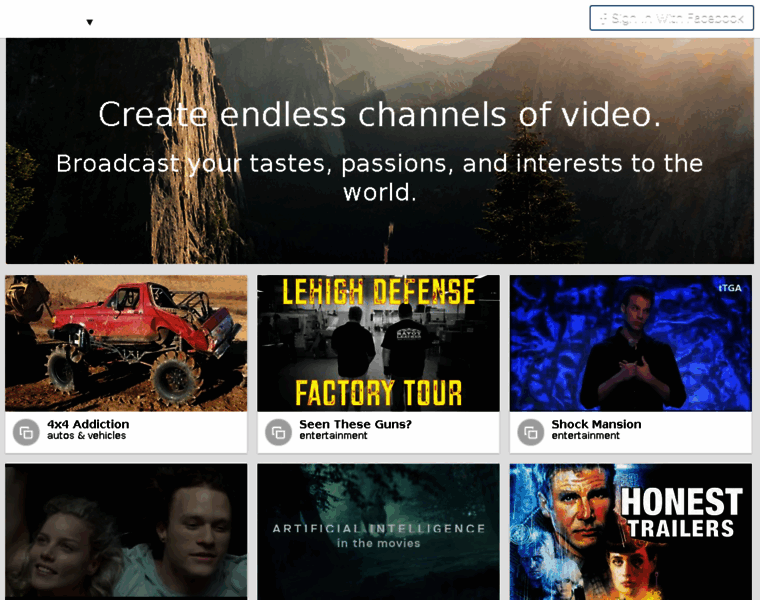This screenshot has height=600, width=760.
Task: Click the channel icon beside Seen These Guns?
Action: 278,432
